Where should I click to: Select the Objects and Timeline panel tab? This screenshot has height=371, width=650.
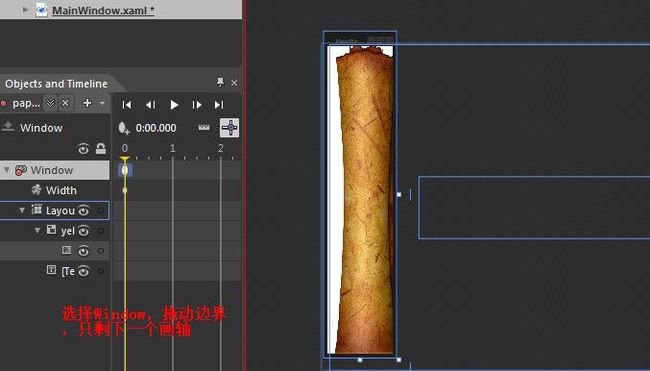(x=56, y=84)
